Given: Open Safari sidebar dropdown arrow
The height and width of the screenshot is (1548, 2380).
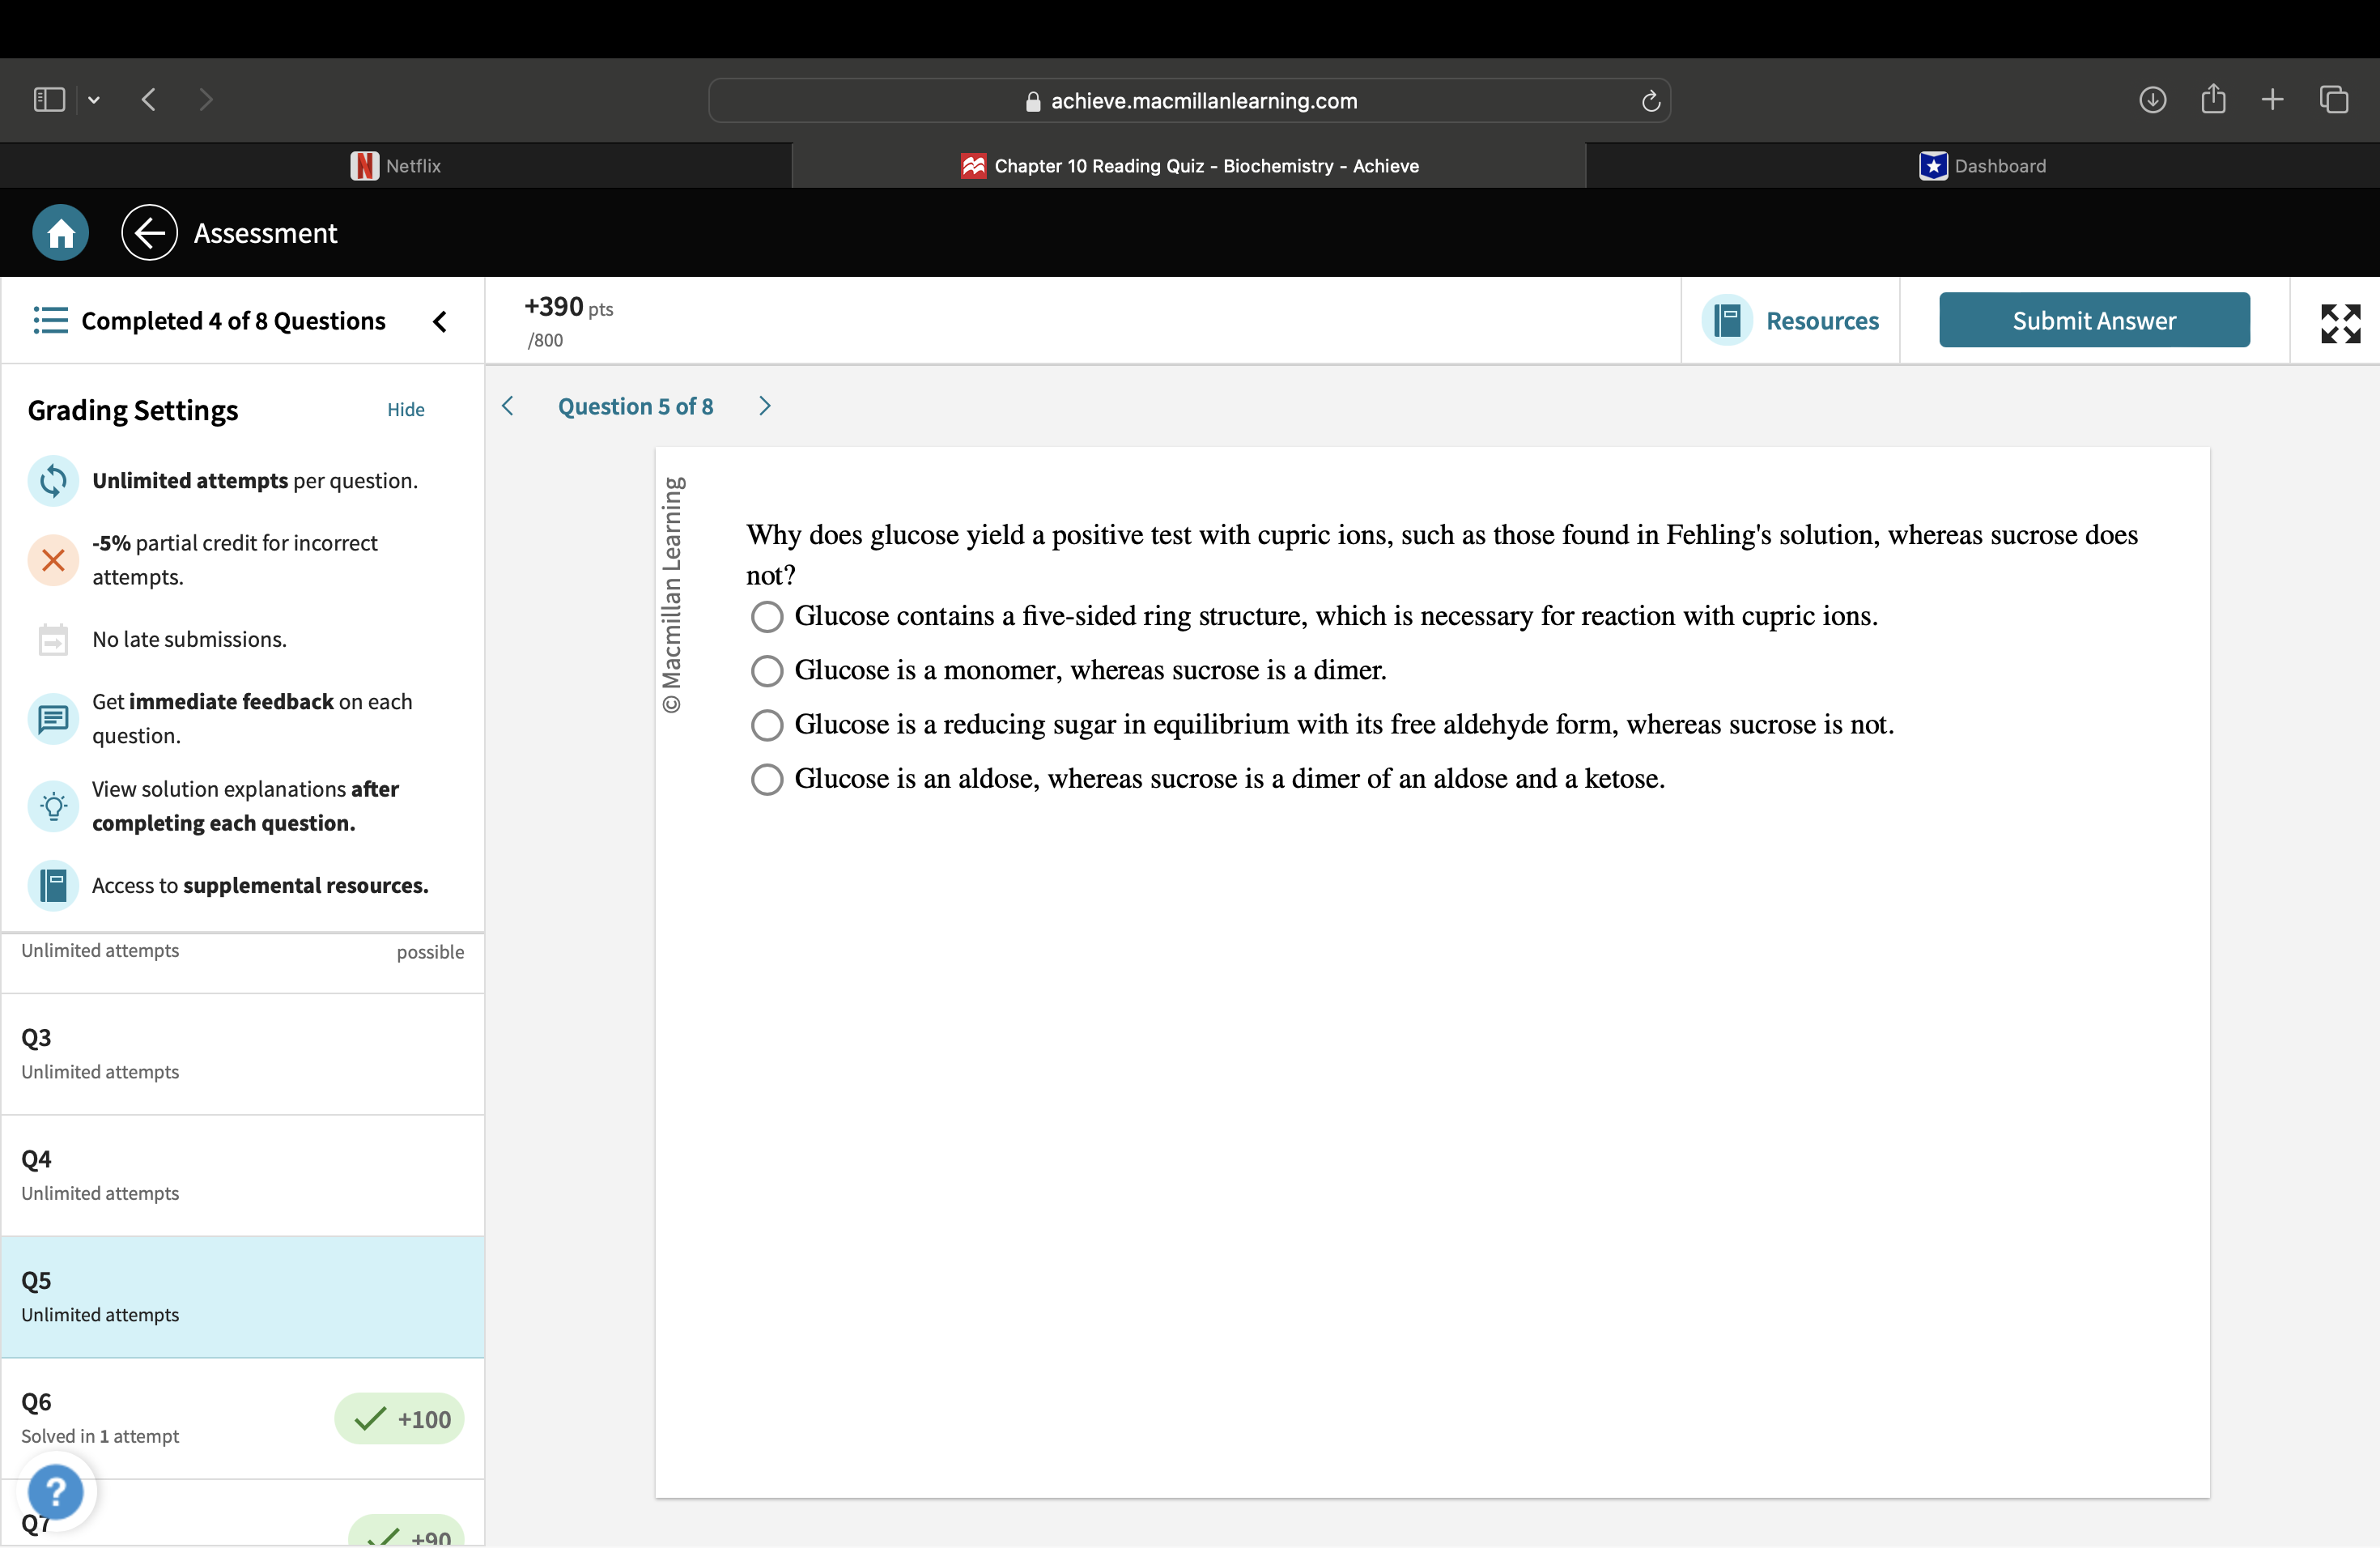Looking at the screenshot, I should tap(94, 99).
